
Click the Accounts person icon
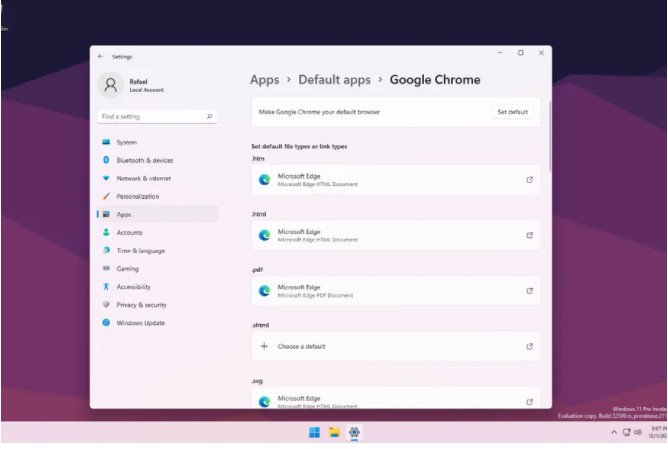(x=106, y=232)
